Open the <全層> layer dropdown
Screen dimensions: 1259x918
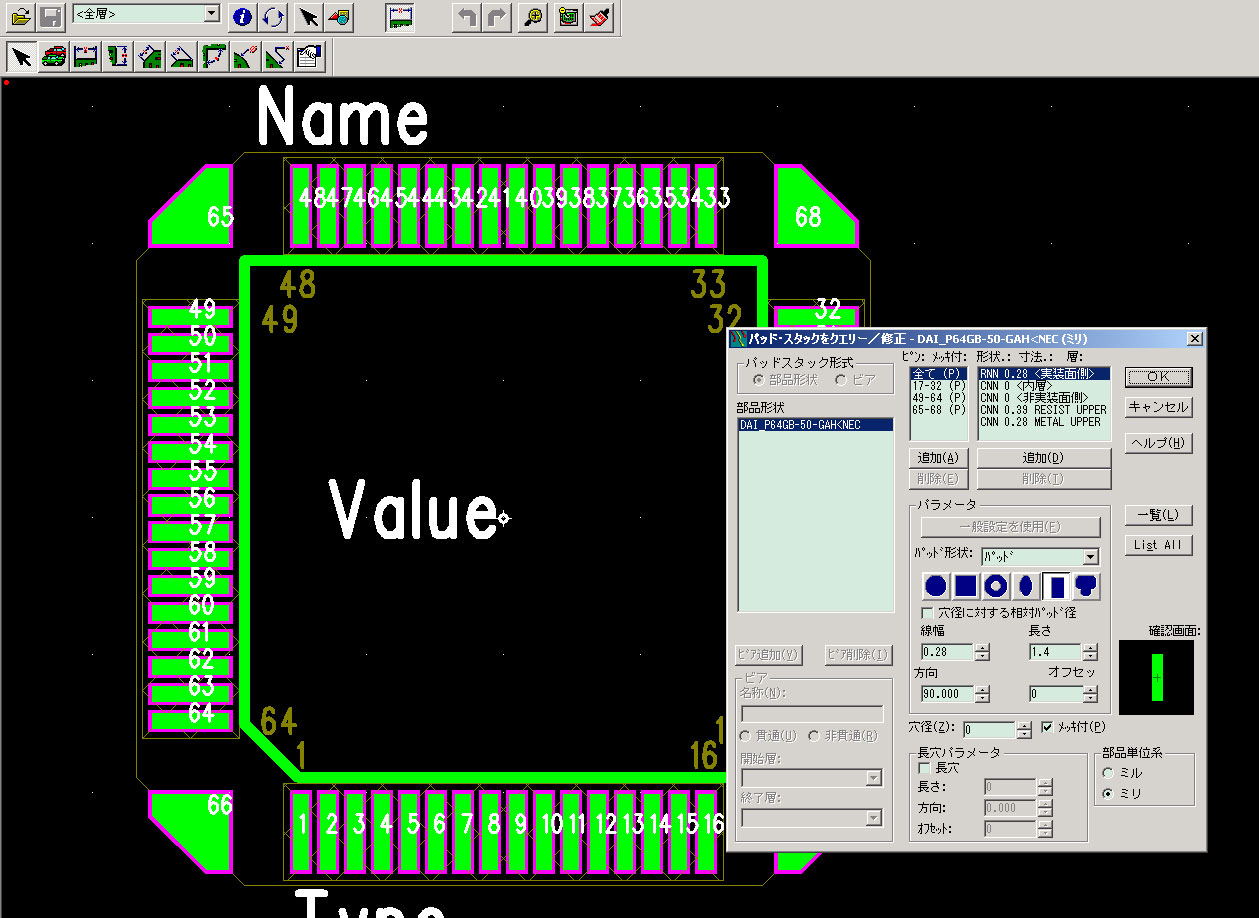[211, 14]
